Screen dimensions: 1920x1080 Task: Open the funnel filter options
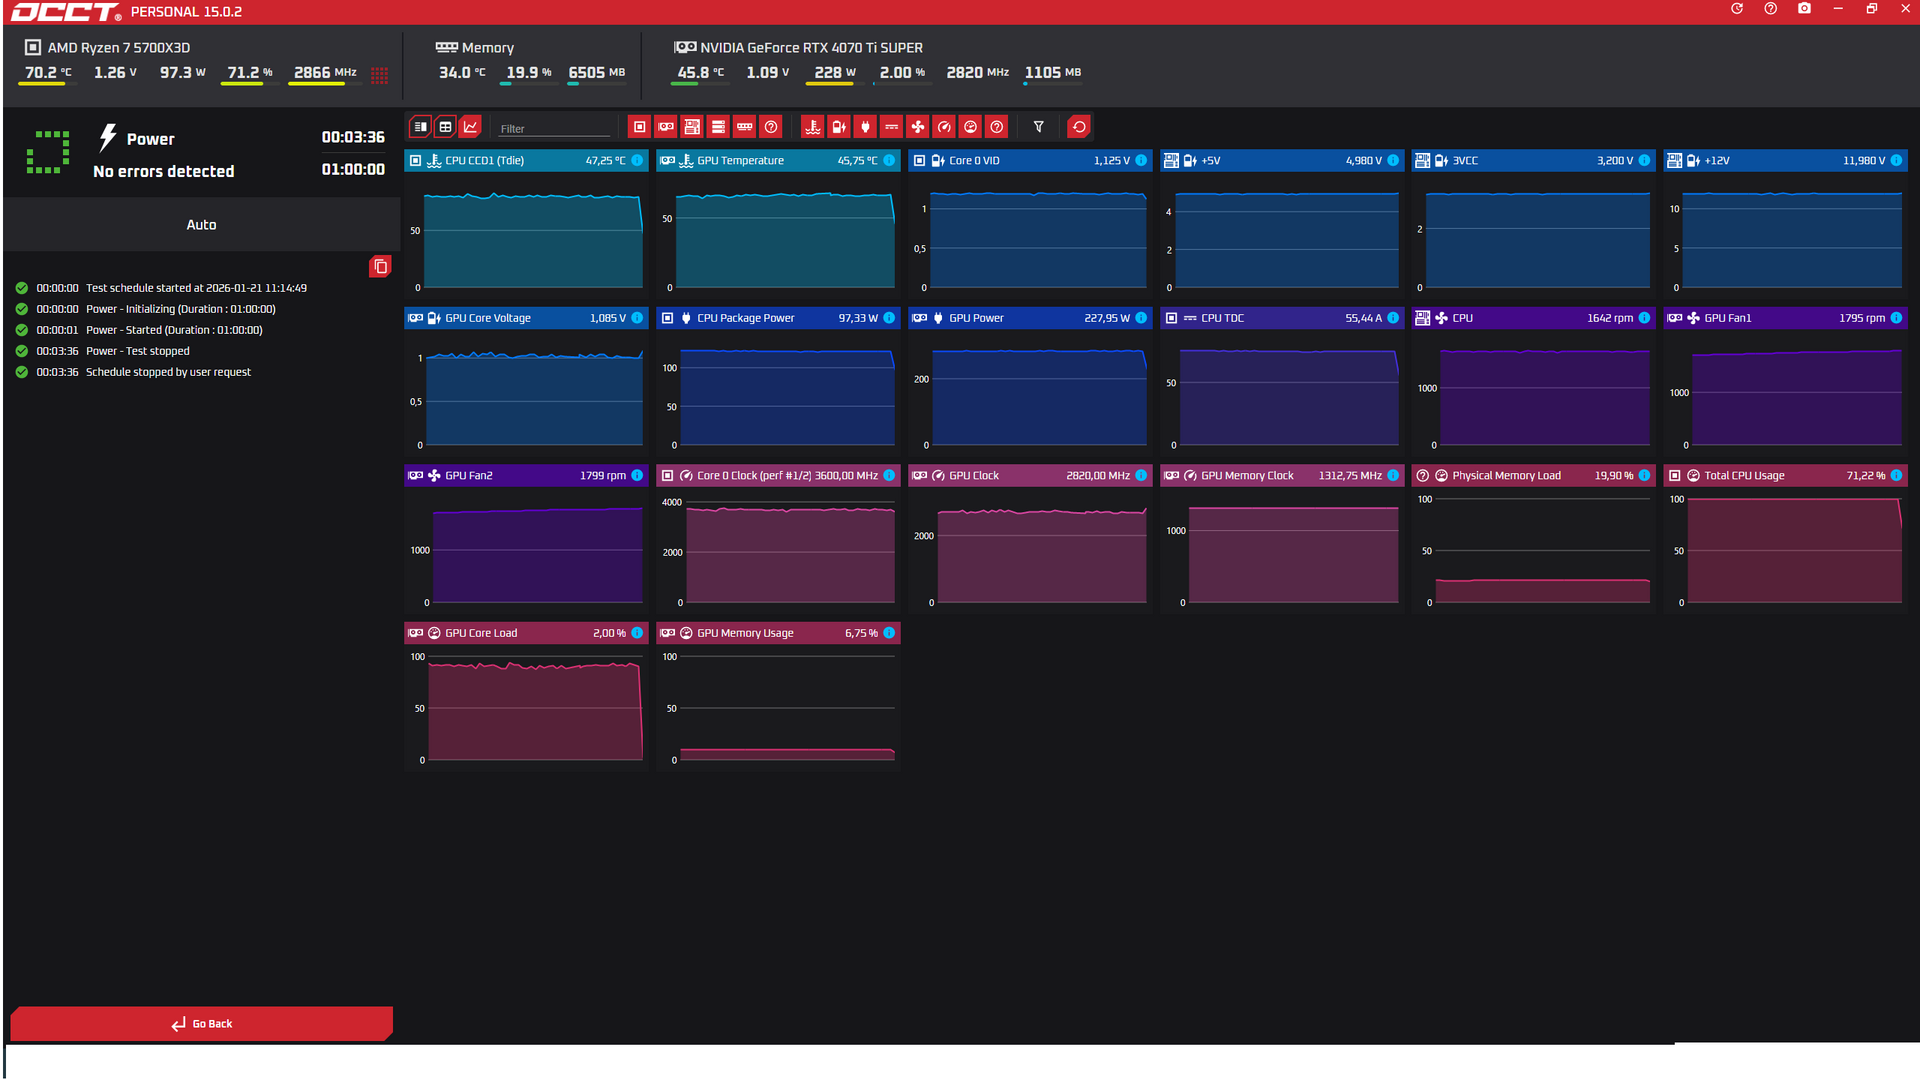click(1039, 127)
